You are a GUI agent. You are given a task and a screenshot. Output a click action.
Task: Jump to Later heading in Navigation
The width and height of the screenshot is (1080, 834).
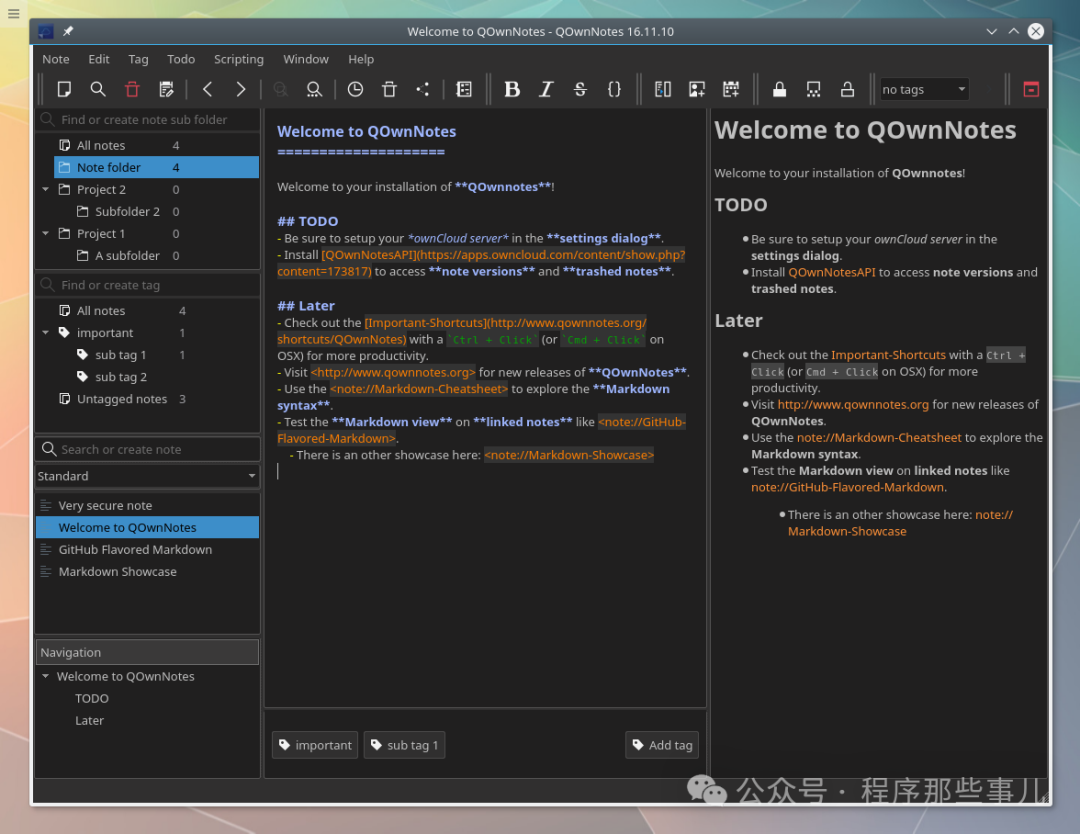click(x=90, y=720)
